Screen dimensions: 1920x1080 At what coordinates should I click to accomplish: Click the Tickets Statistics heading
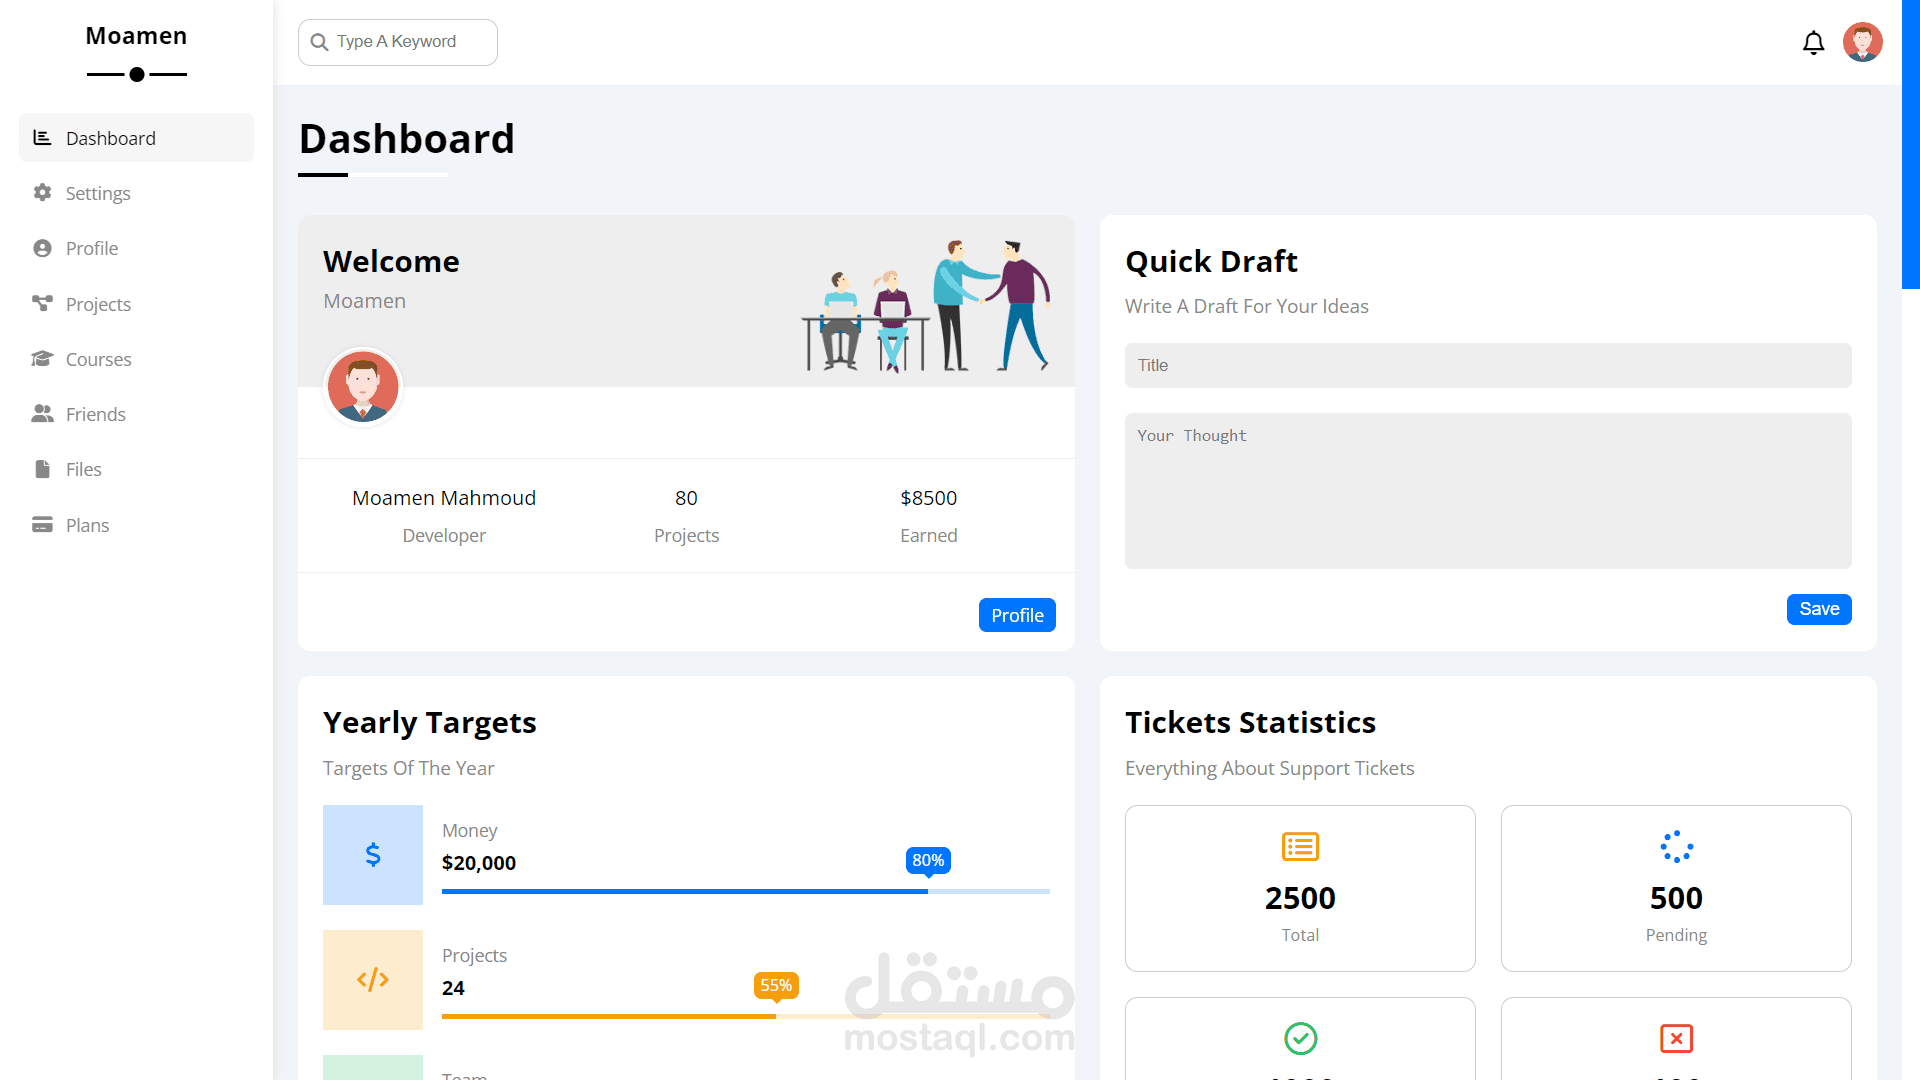[1250, 722]
